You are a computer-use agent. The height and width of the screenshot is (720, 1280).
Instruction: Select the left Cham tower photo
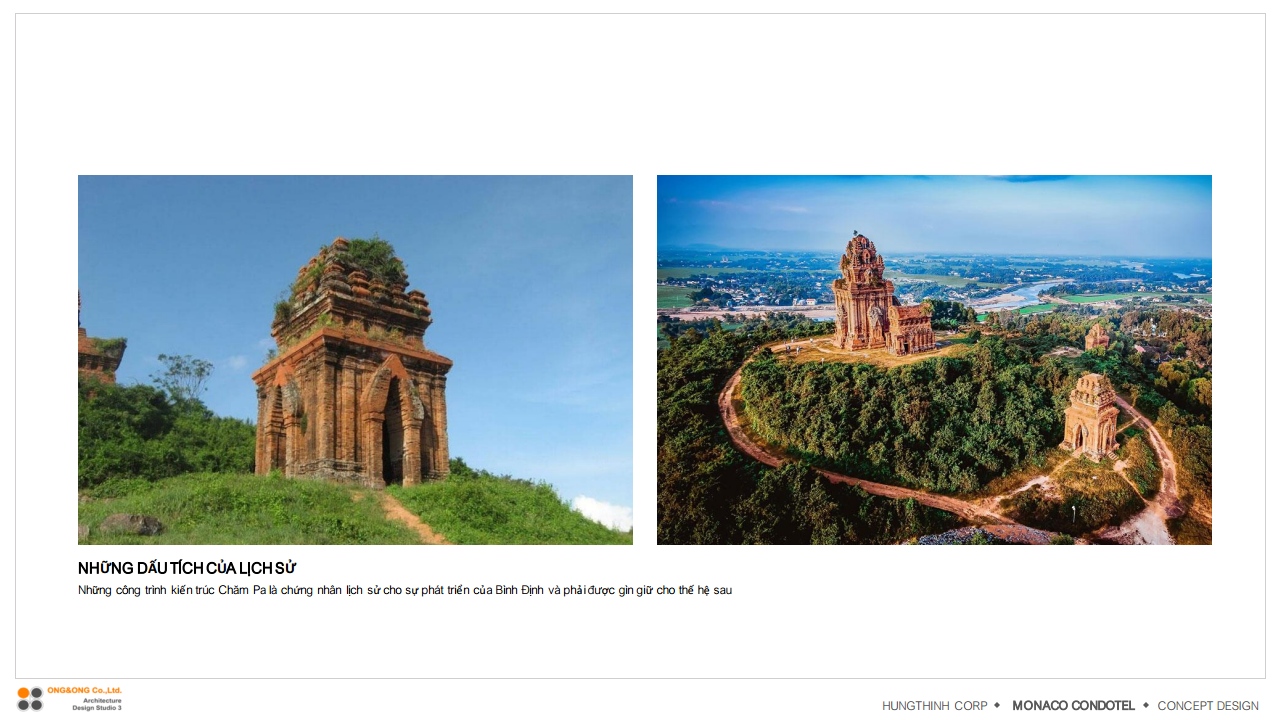[x=355, y=360]
